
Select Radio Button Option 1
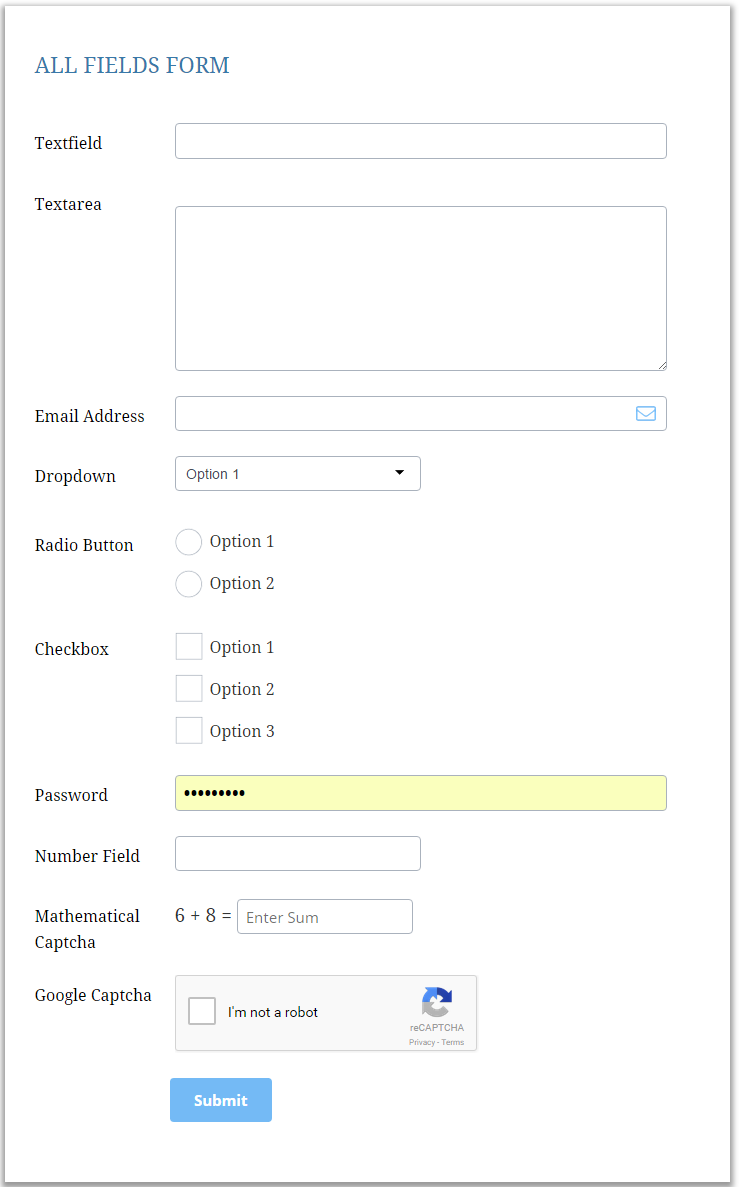189,542
